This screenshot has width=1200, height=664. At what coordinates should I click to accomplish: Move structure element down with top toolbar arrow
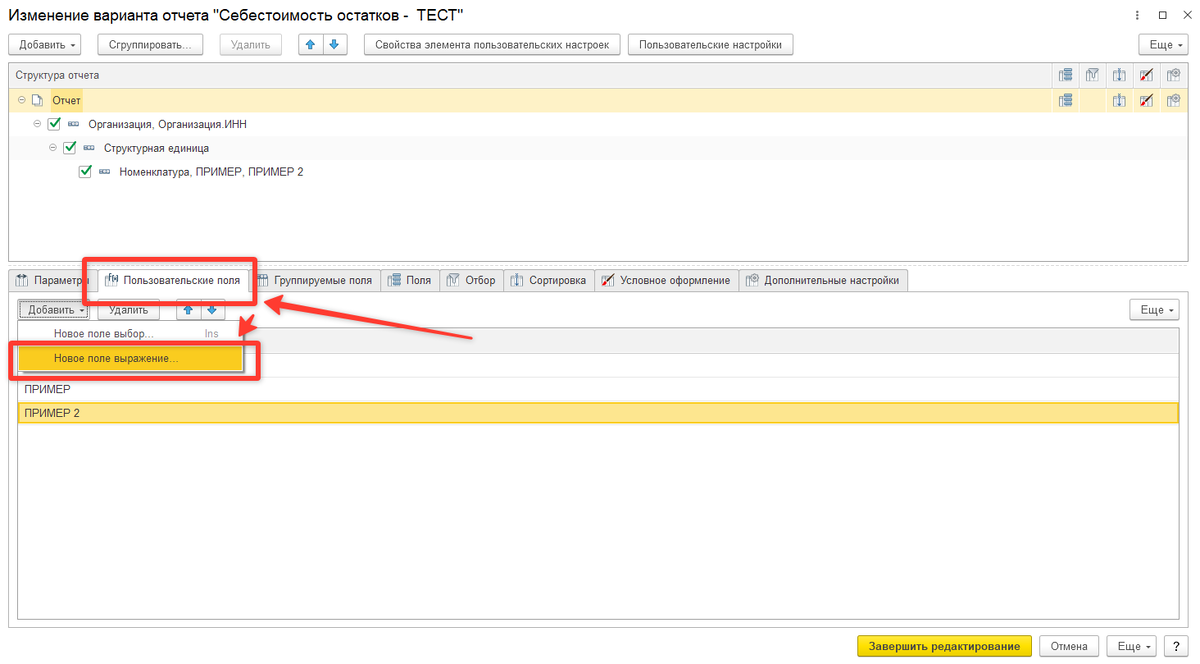coord(335,45)
